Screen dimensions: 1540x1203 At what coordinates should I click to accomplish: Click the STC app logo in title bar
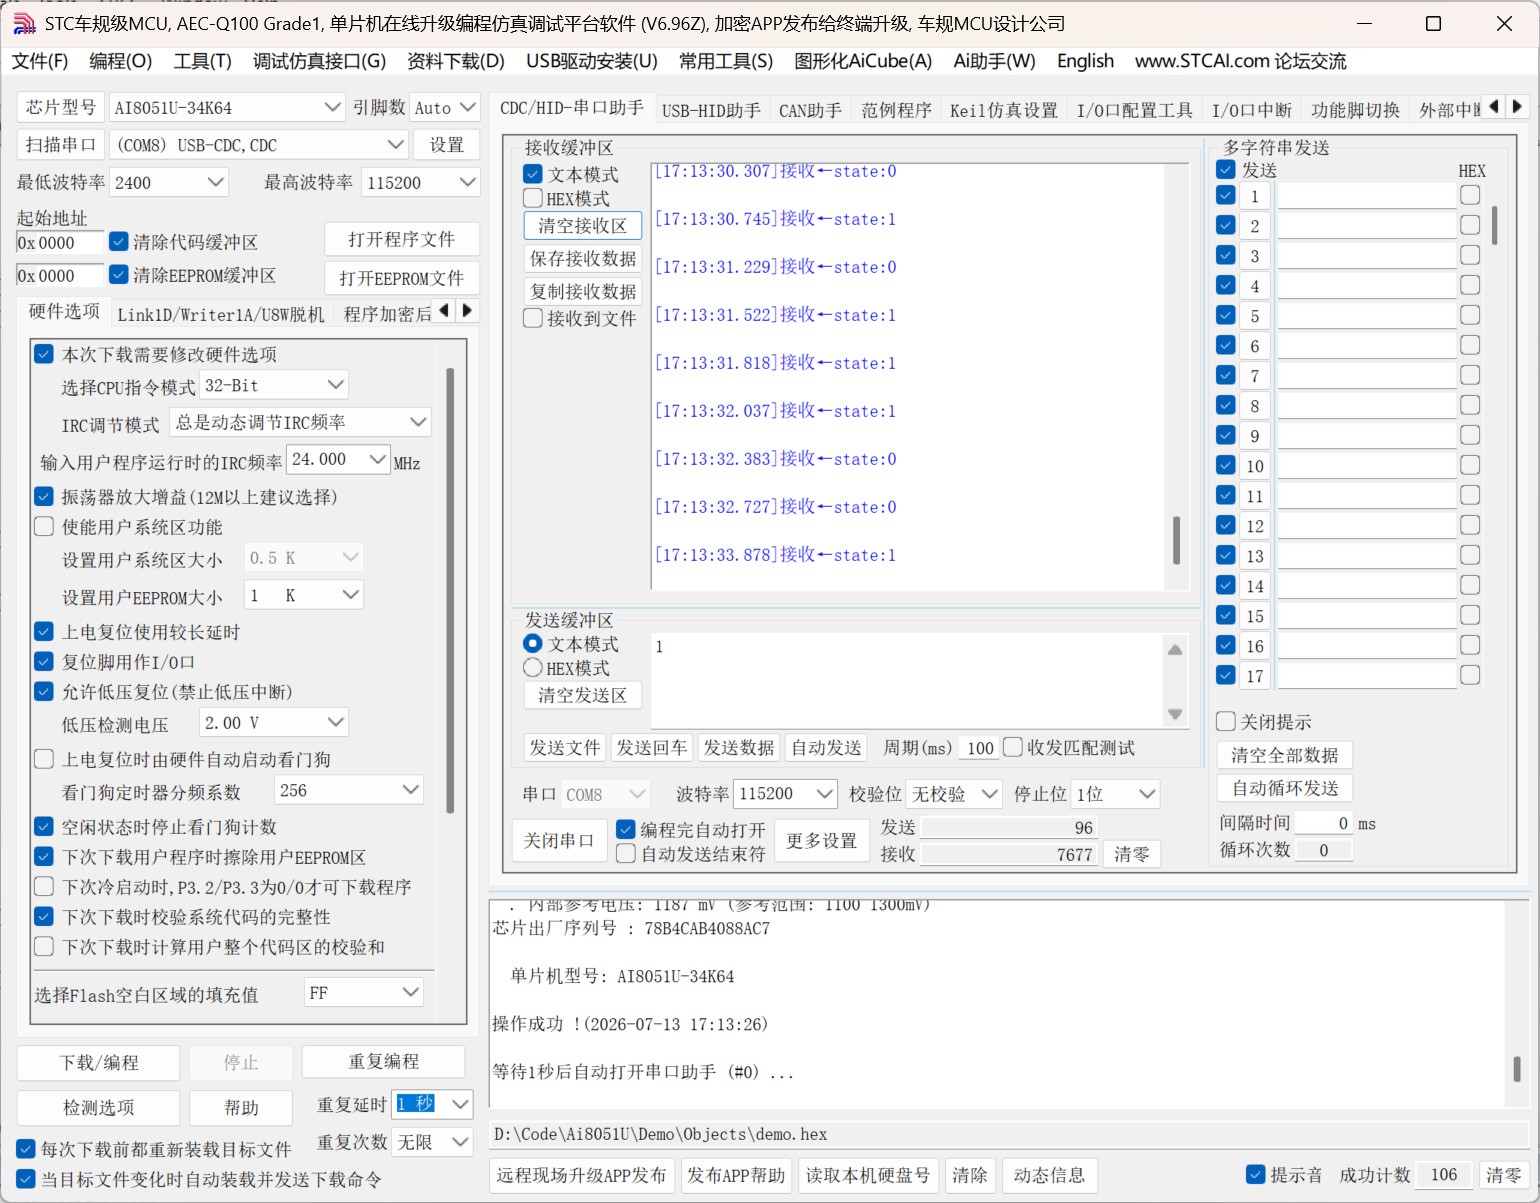24,23
